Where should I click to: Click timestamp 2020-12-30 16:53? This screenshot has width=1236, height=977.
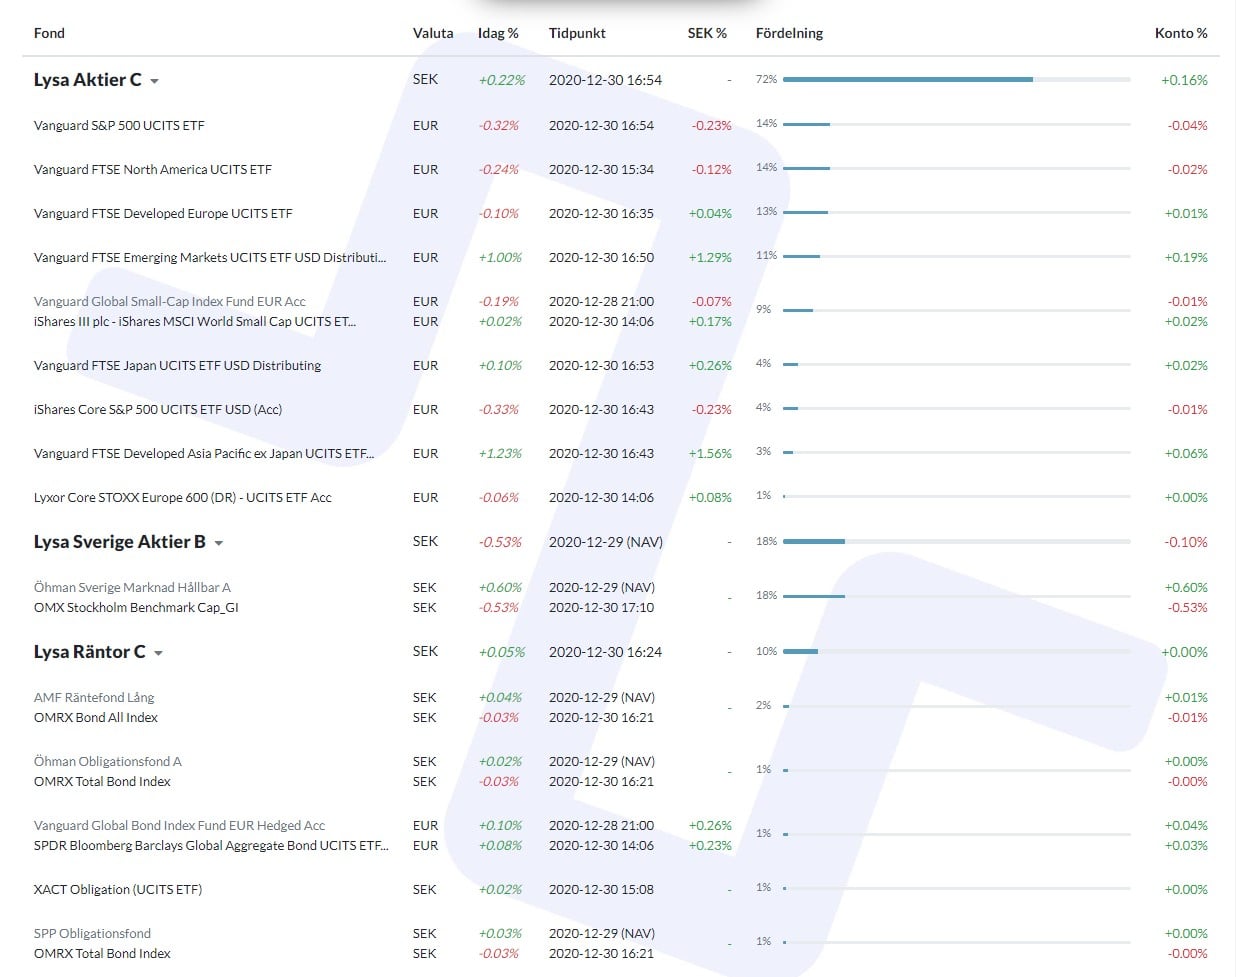pos(601,365)
